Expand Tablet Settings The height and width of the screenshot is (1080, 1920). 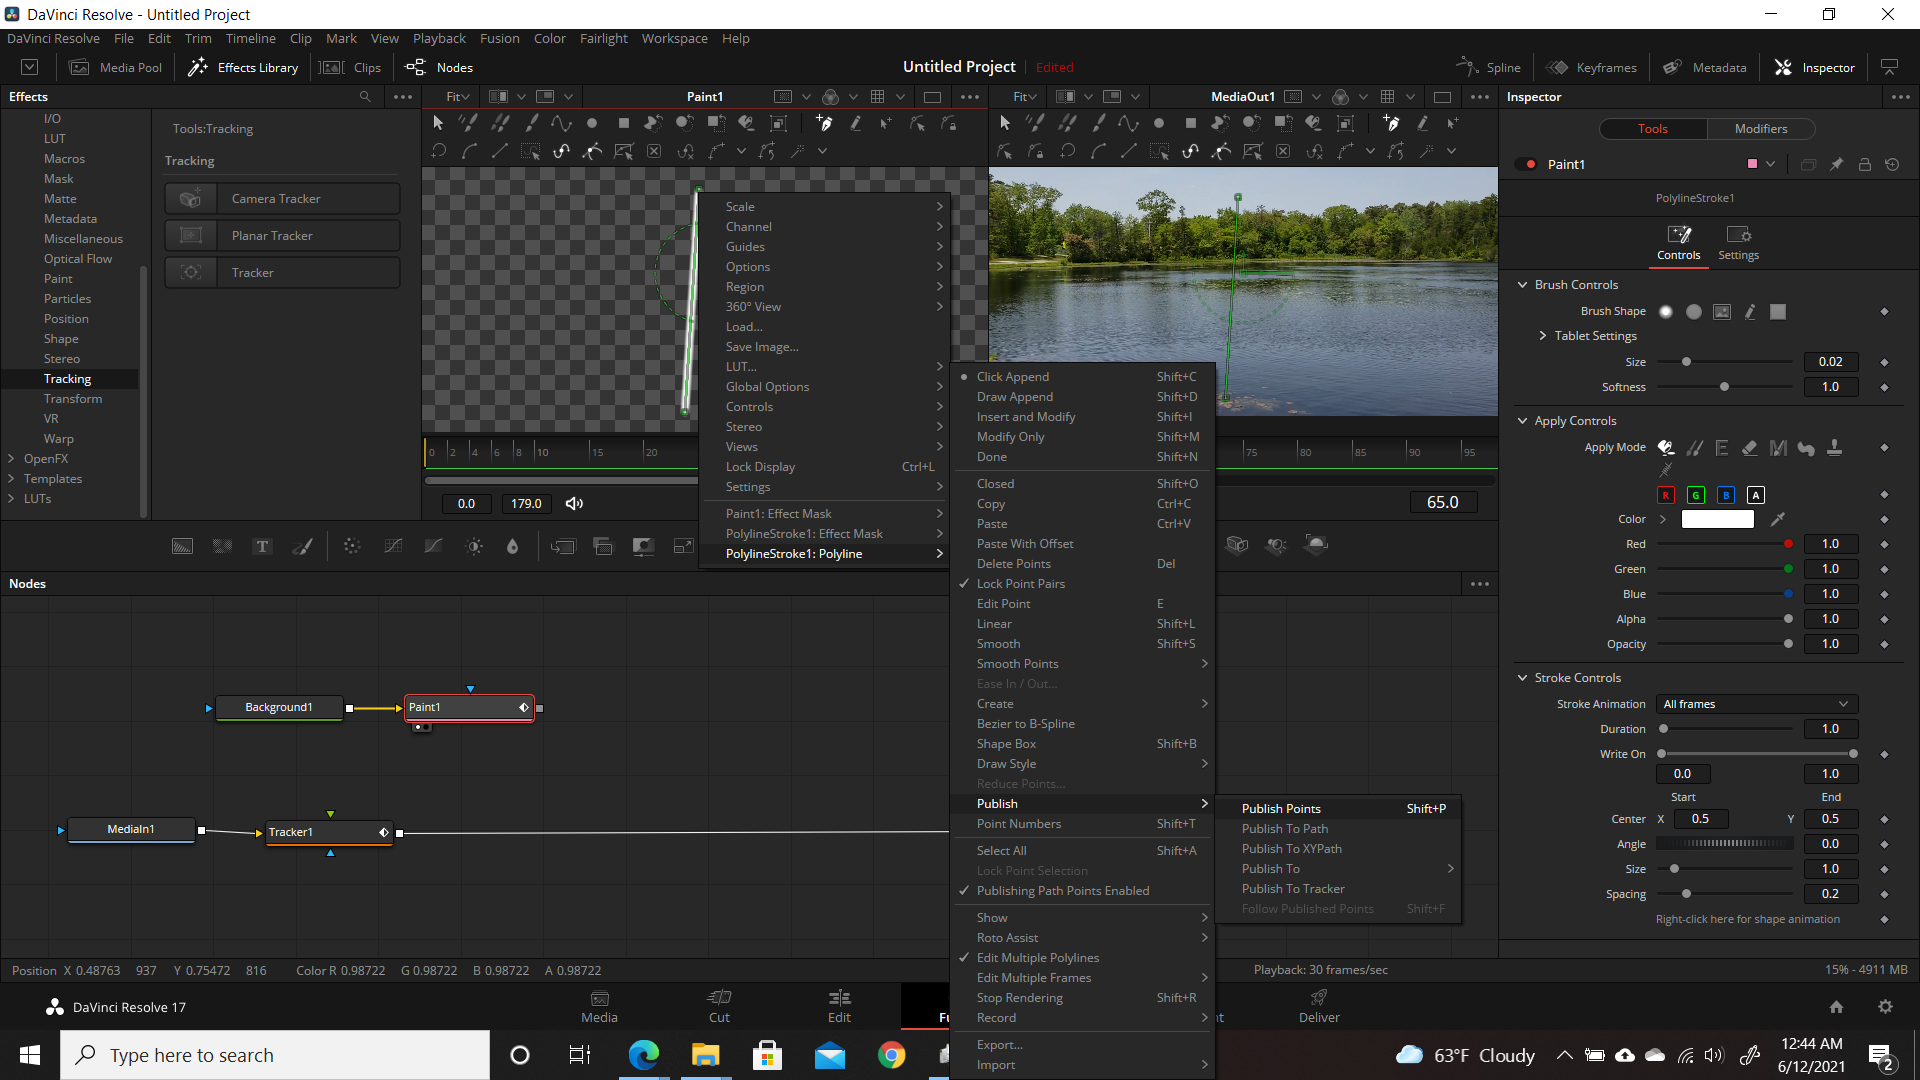[1543, 336]
